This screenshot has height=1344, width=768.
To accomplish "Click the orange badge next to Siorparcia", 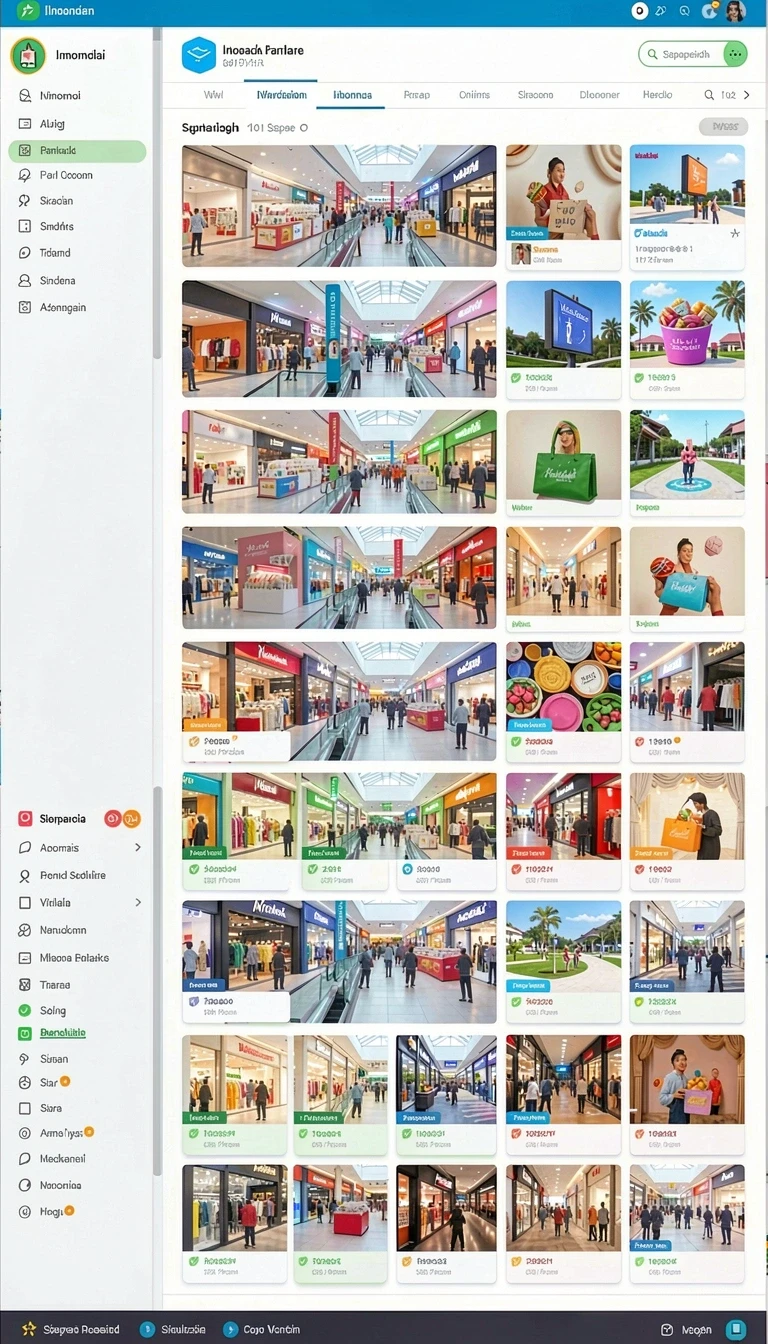I will coord(132,819).
